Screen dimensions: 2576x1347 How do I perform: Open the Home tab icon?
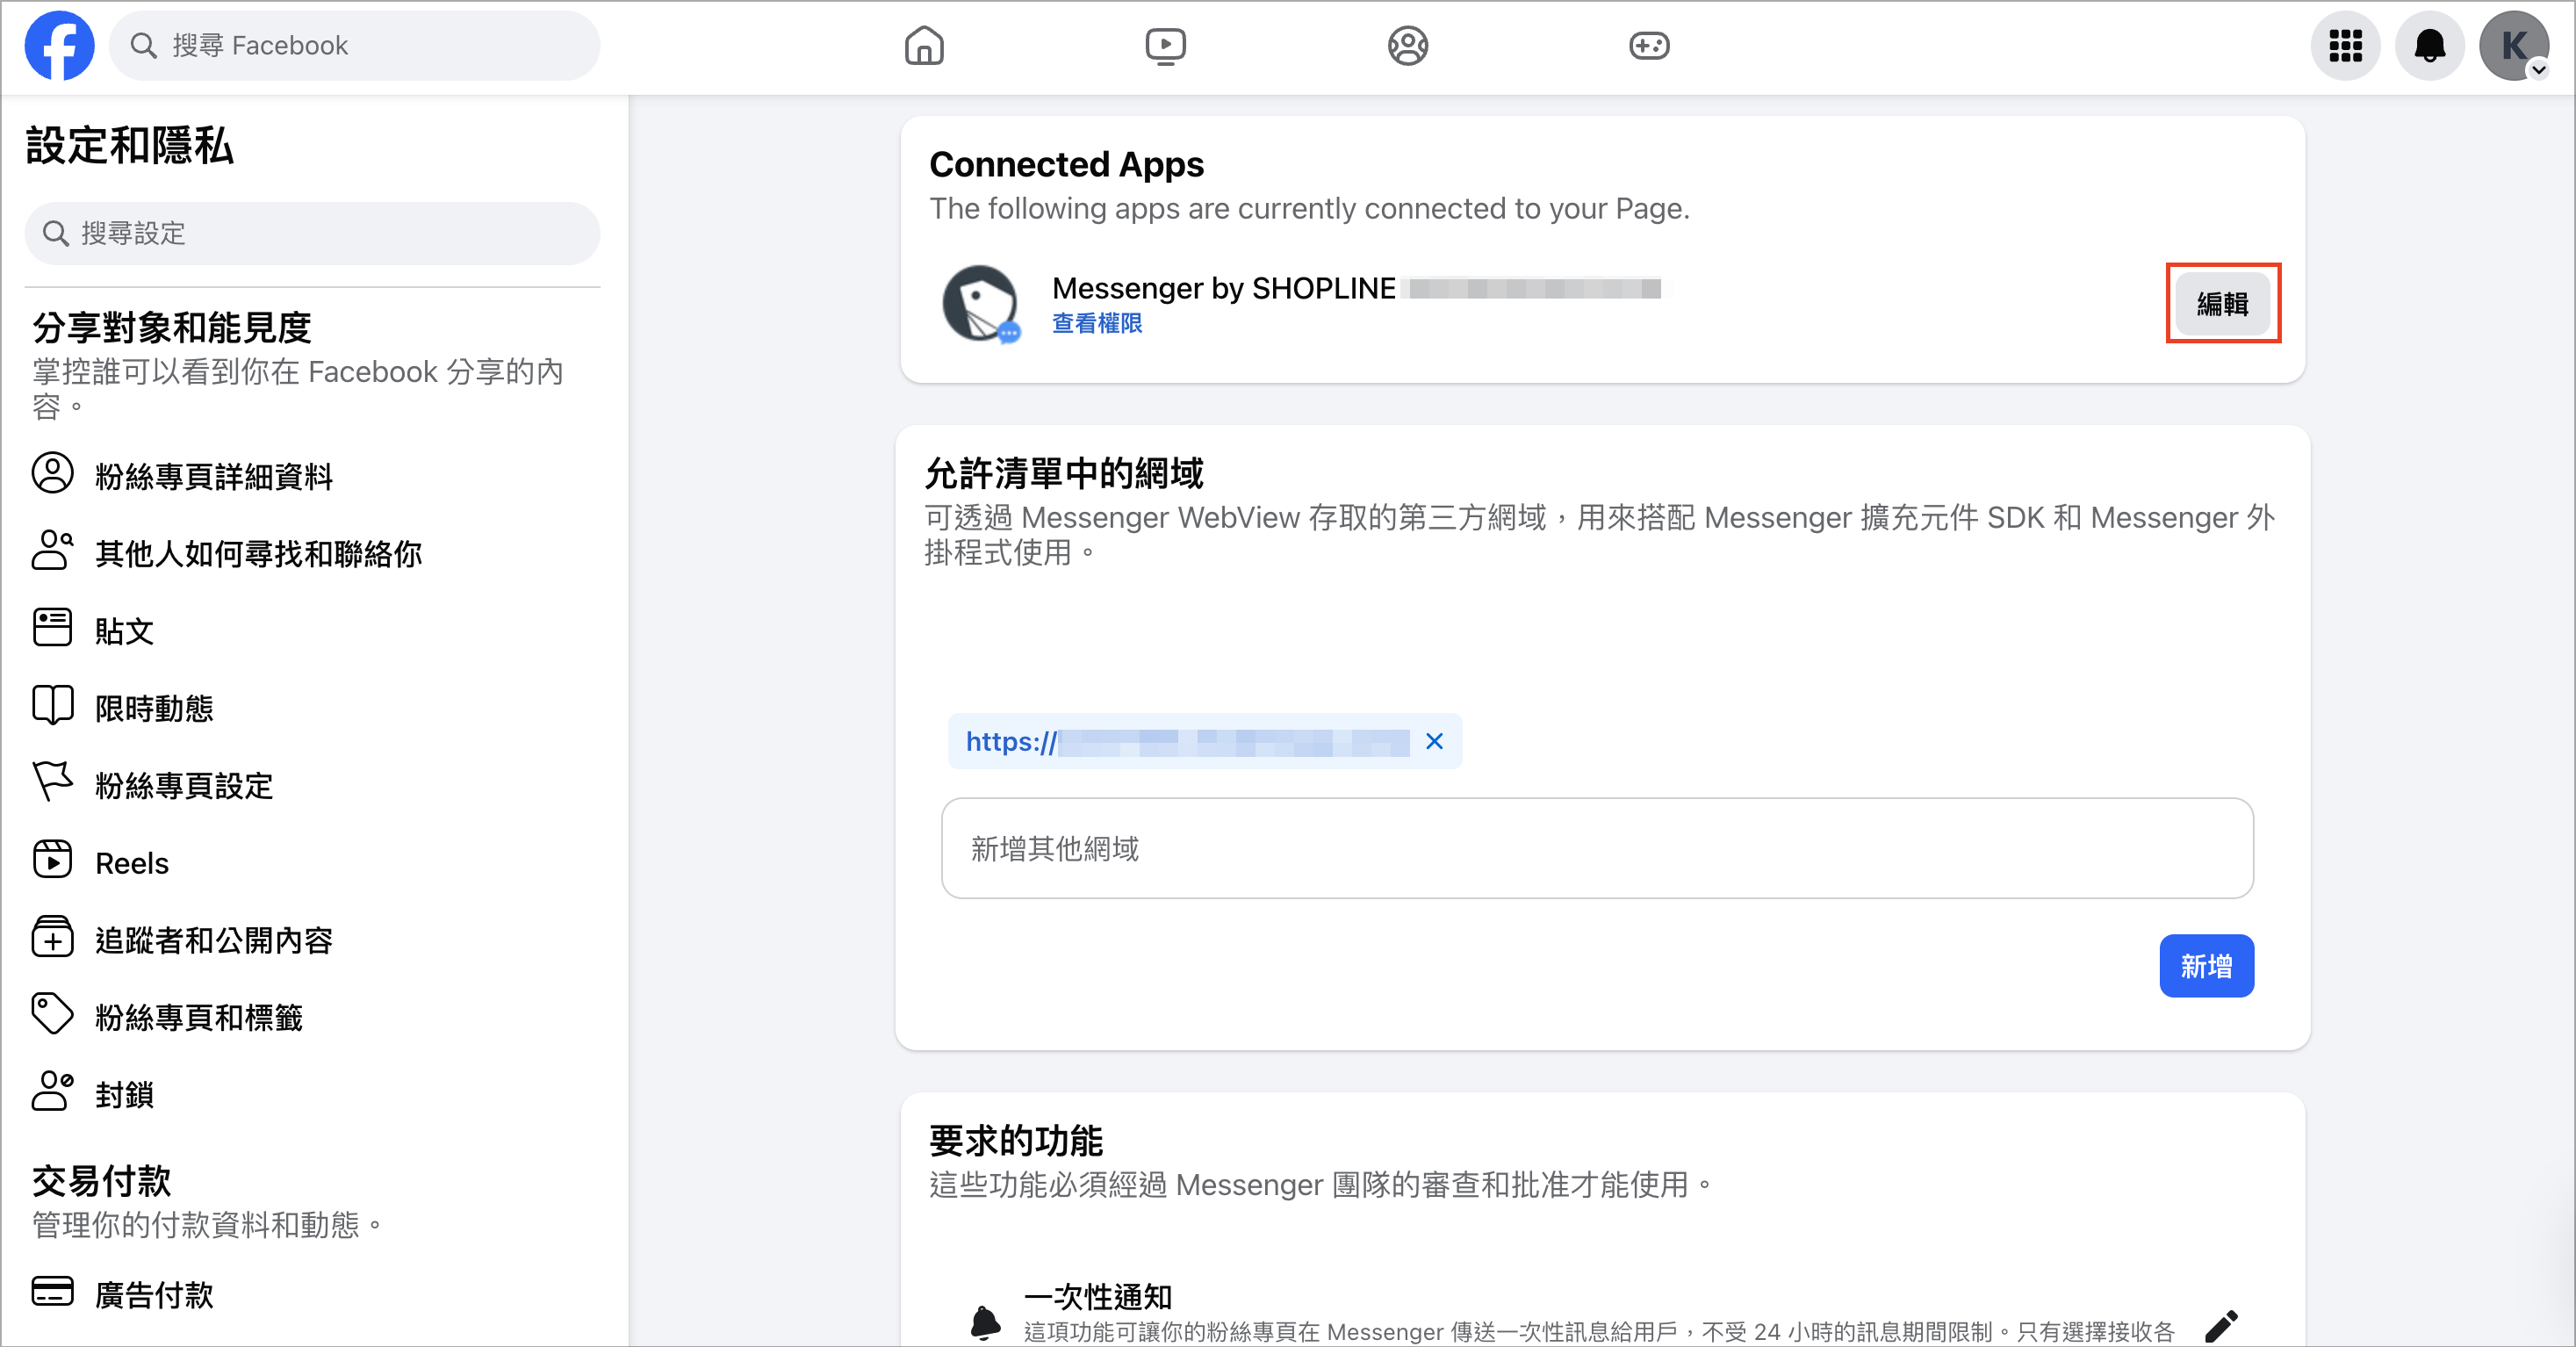coord(924,46)
